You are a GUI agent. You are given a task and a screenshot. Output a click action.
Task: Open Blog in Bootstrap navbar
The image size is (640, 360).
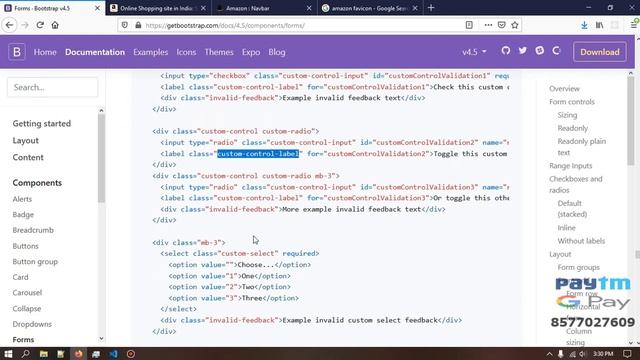pyautogui.click(x=277, y=52)
